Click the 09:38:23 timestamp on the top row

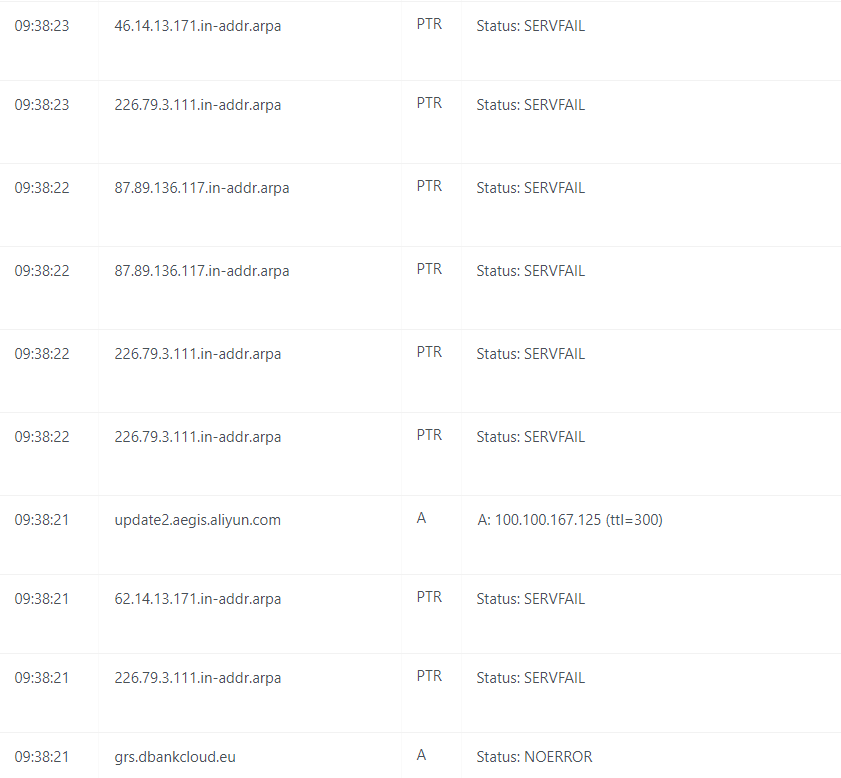(38, 26)
